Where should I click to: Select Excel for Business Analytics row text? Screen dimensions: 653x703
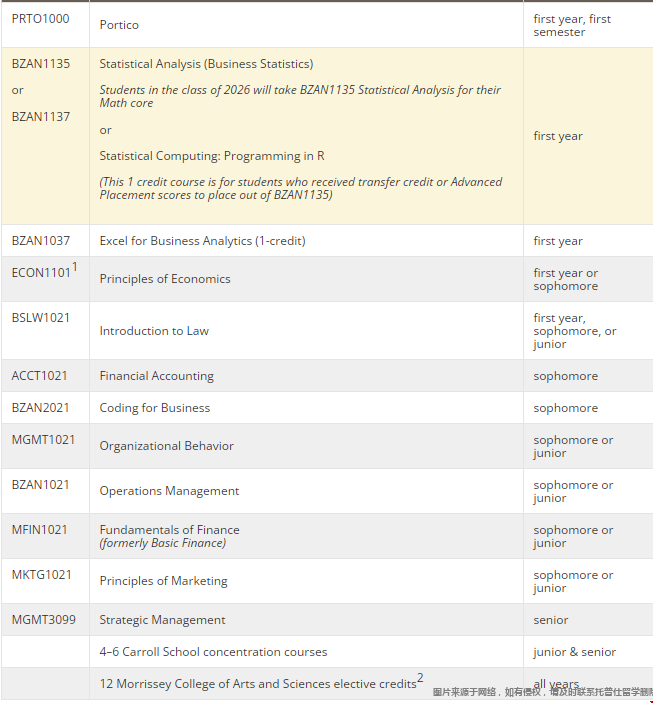point(202,241)
